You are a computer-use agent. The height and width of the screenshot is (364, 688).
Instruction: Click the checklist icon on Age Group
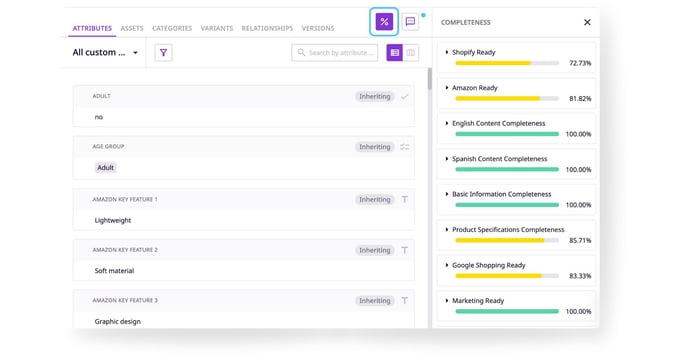[x=405, y=147]
